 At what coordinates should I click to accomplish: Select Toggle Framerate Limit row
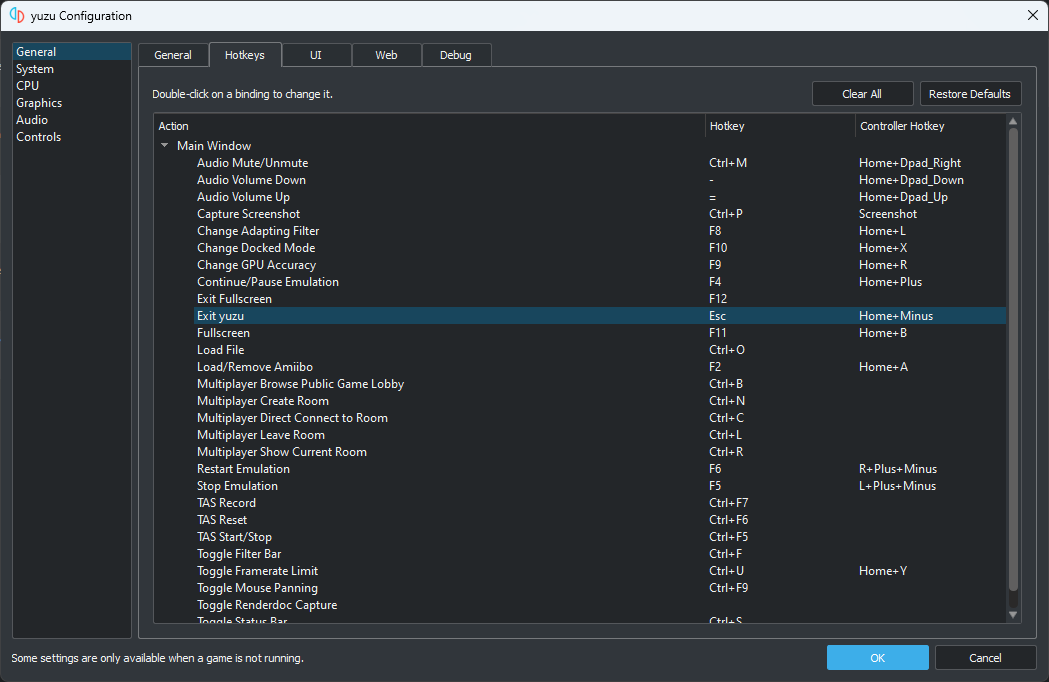coord(600,571)
